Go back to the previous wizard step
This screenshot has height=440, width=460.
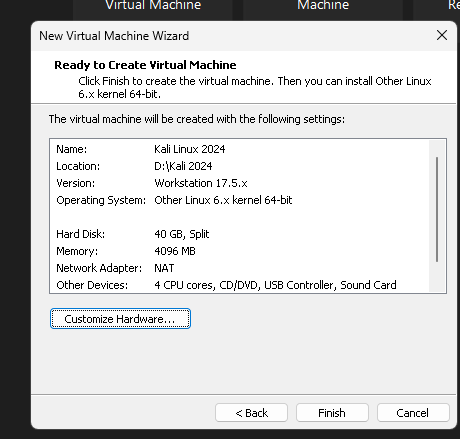point(251,413)
